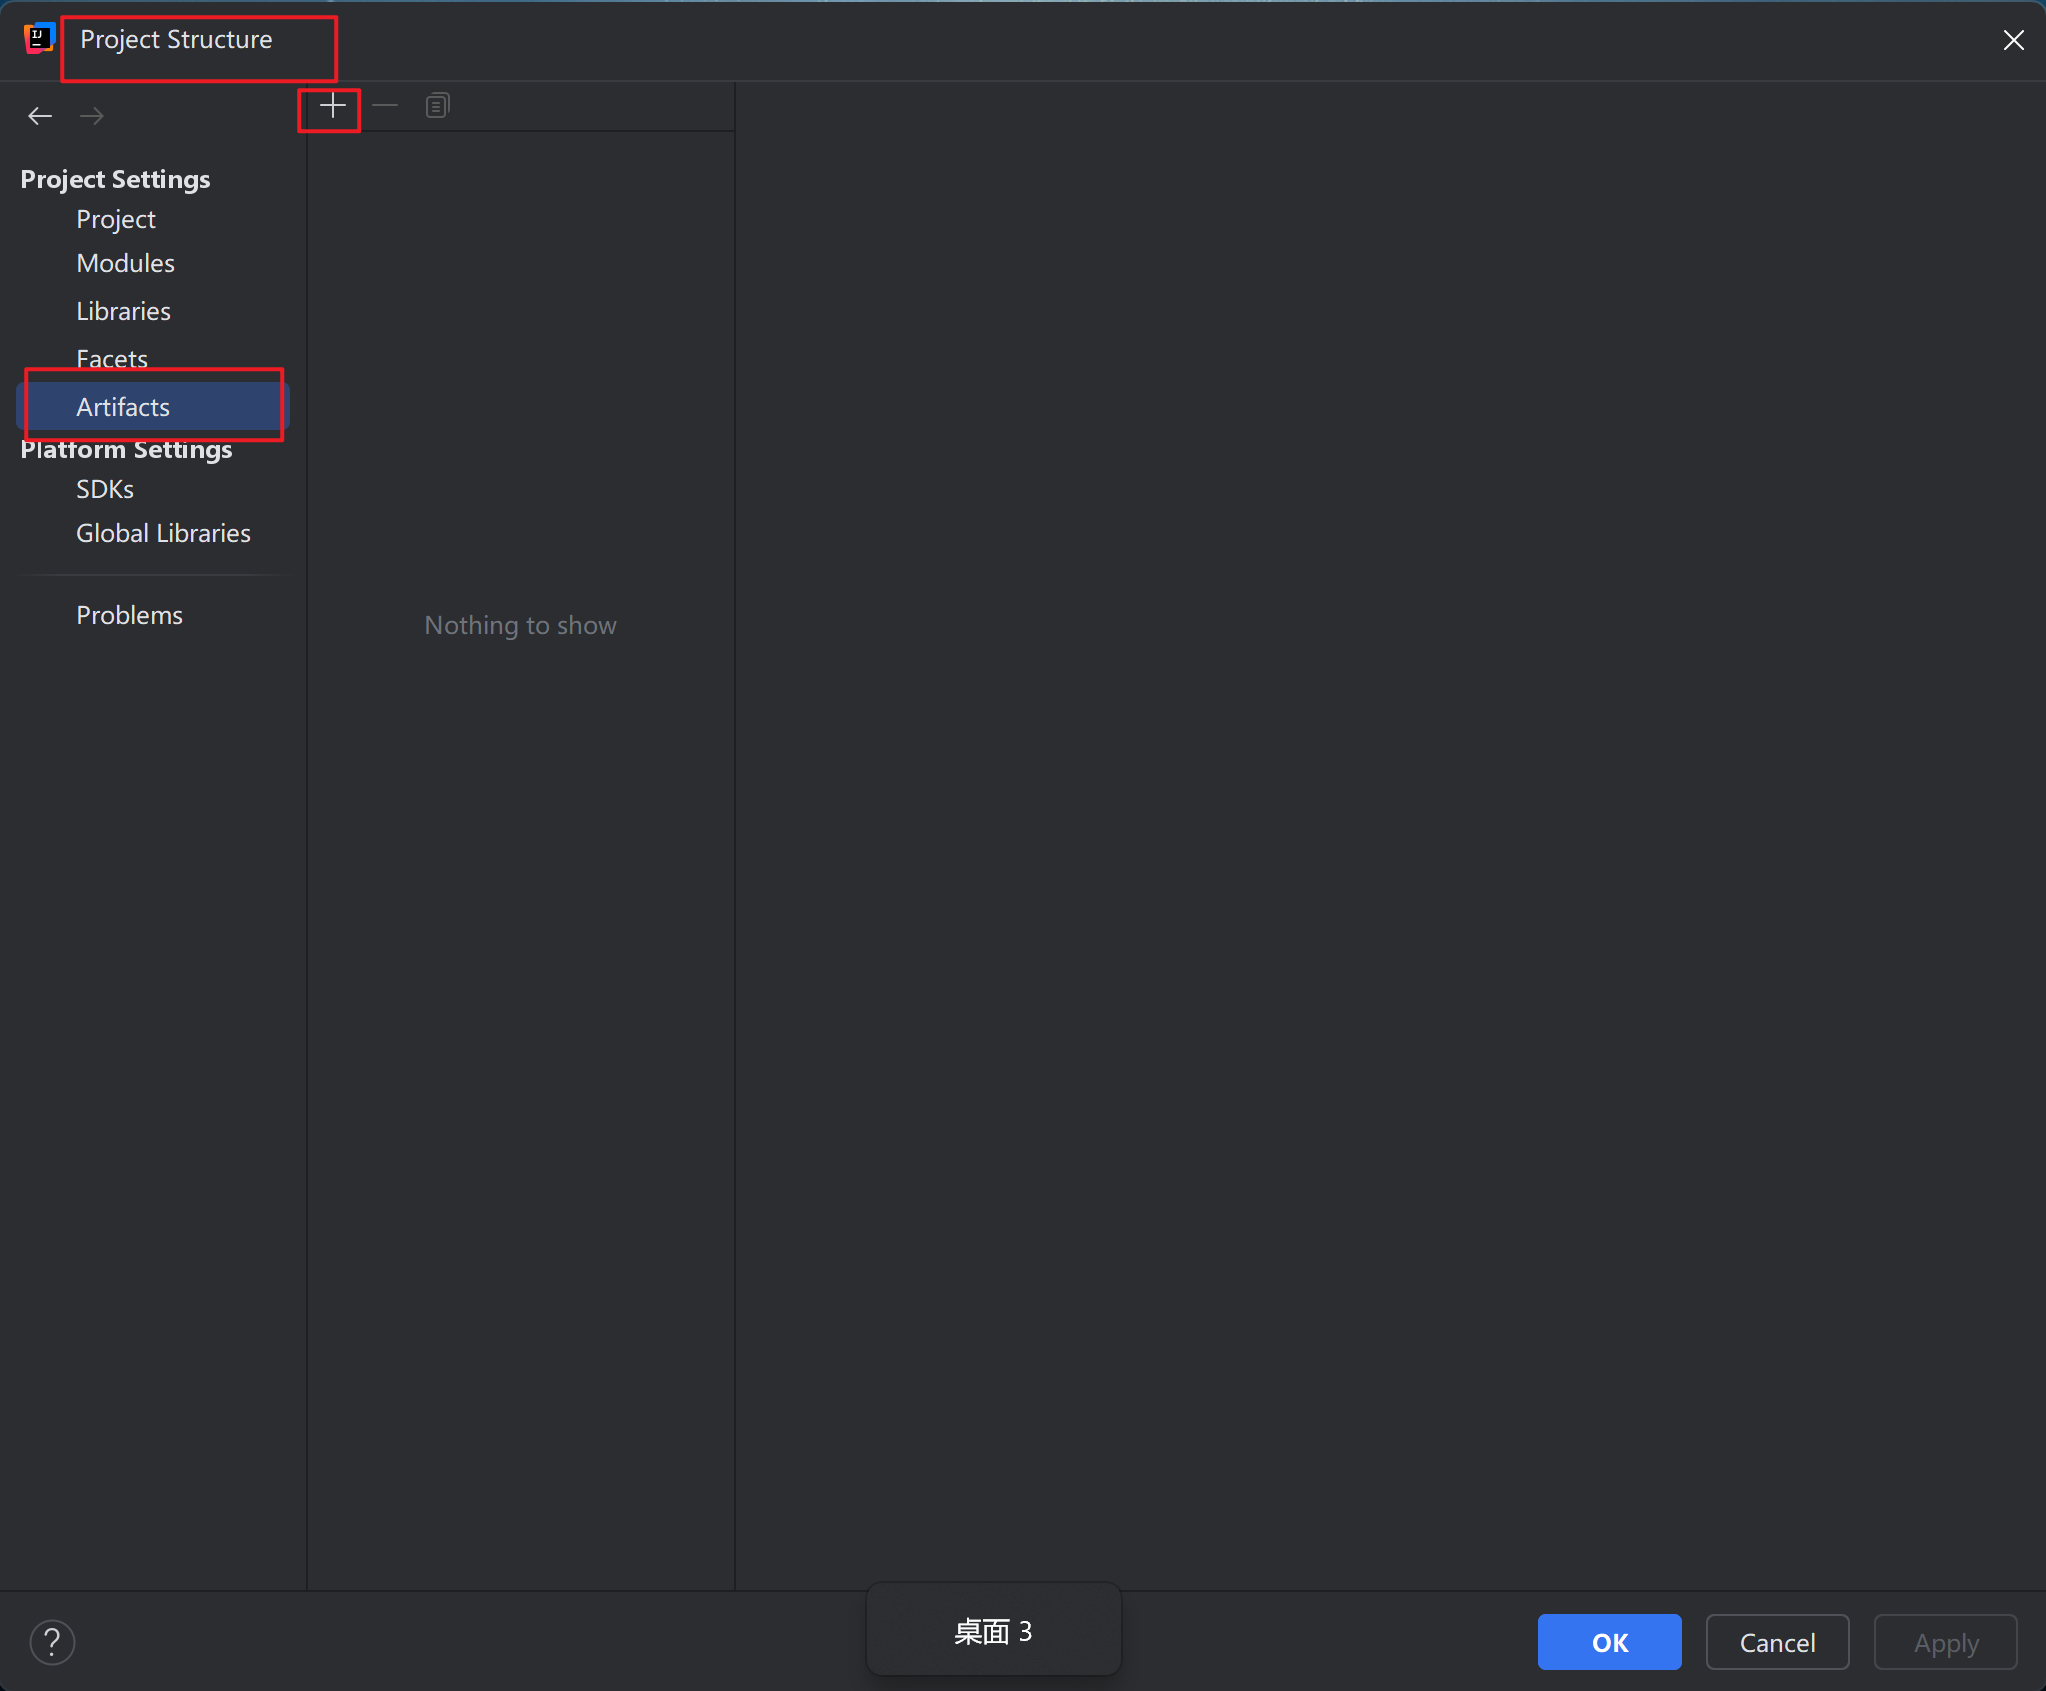Select Project in Project Settings

click(x=116, y=219)
